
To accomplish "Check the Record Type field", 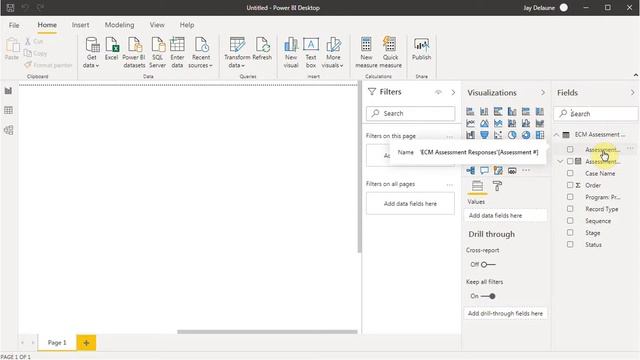I will pos(570,209).
